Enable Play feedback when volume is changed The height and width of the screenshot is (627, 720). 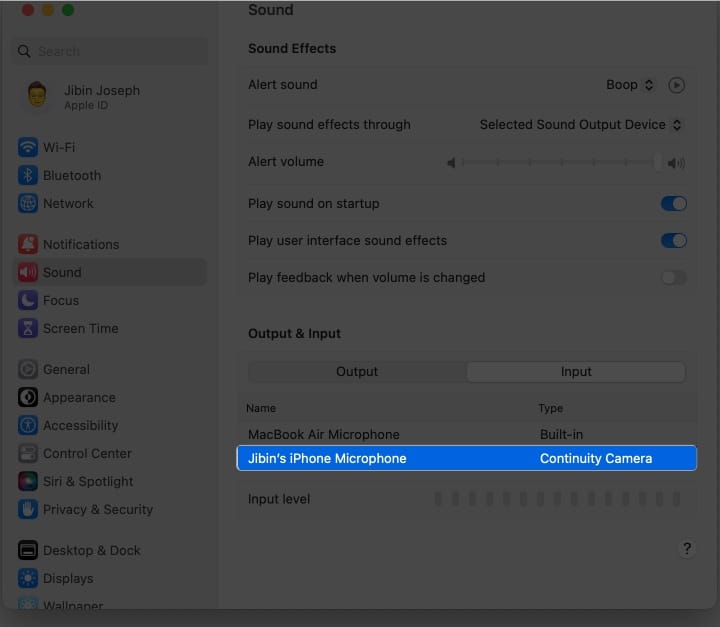click(x=674, y=277)
